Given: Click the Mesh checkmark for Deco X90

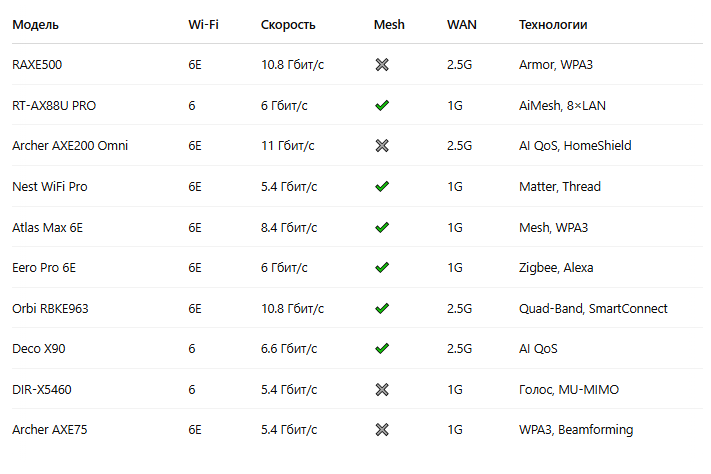Looking at the screenshot, I should click(x=381, y=349).
